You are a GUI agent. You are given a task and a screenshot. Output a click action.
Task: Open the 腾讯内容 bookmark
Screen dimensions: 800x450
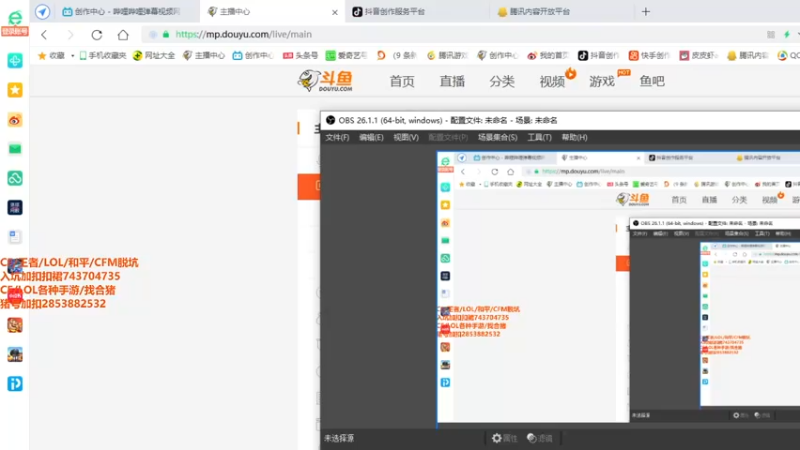click(747, 56)
